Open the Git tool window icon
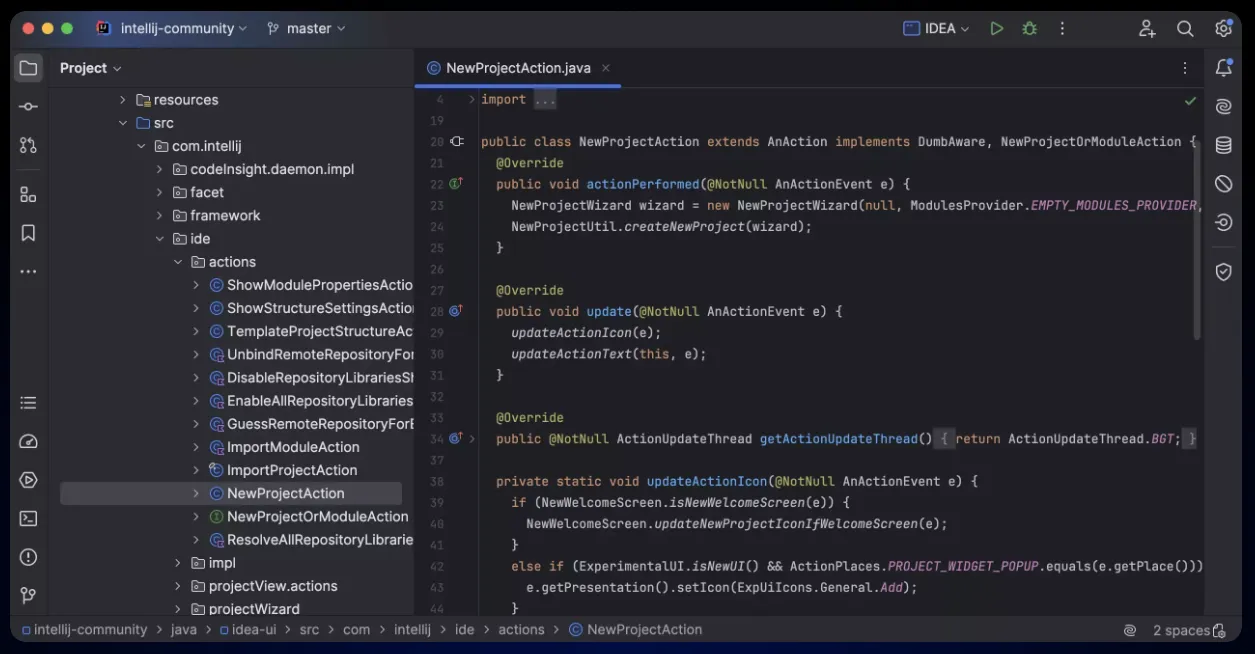 pyautogui.click(x=28, y=595)
